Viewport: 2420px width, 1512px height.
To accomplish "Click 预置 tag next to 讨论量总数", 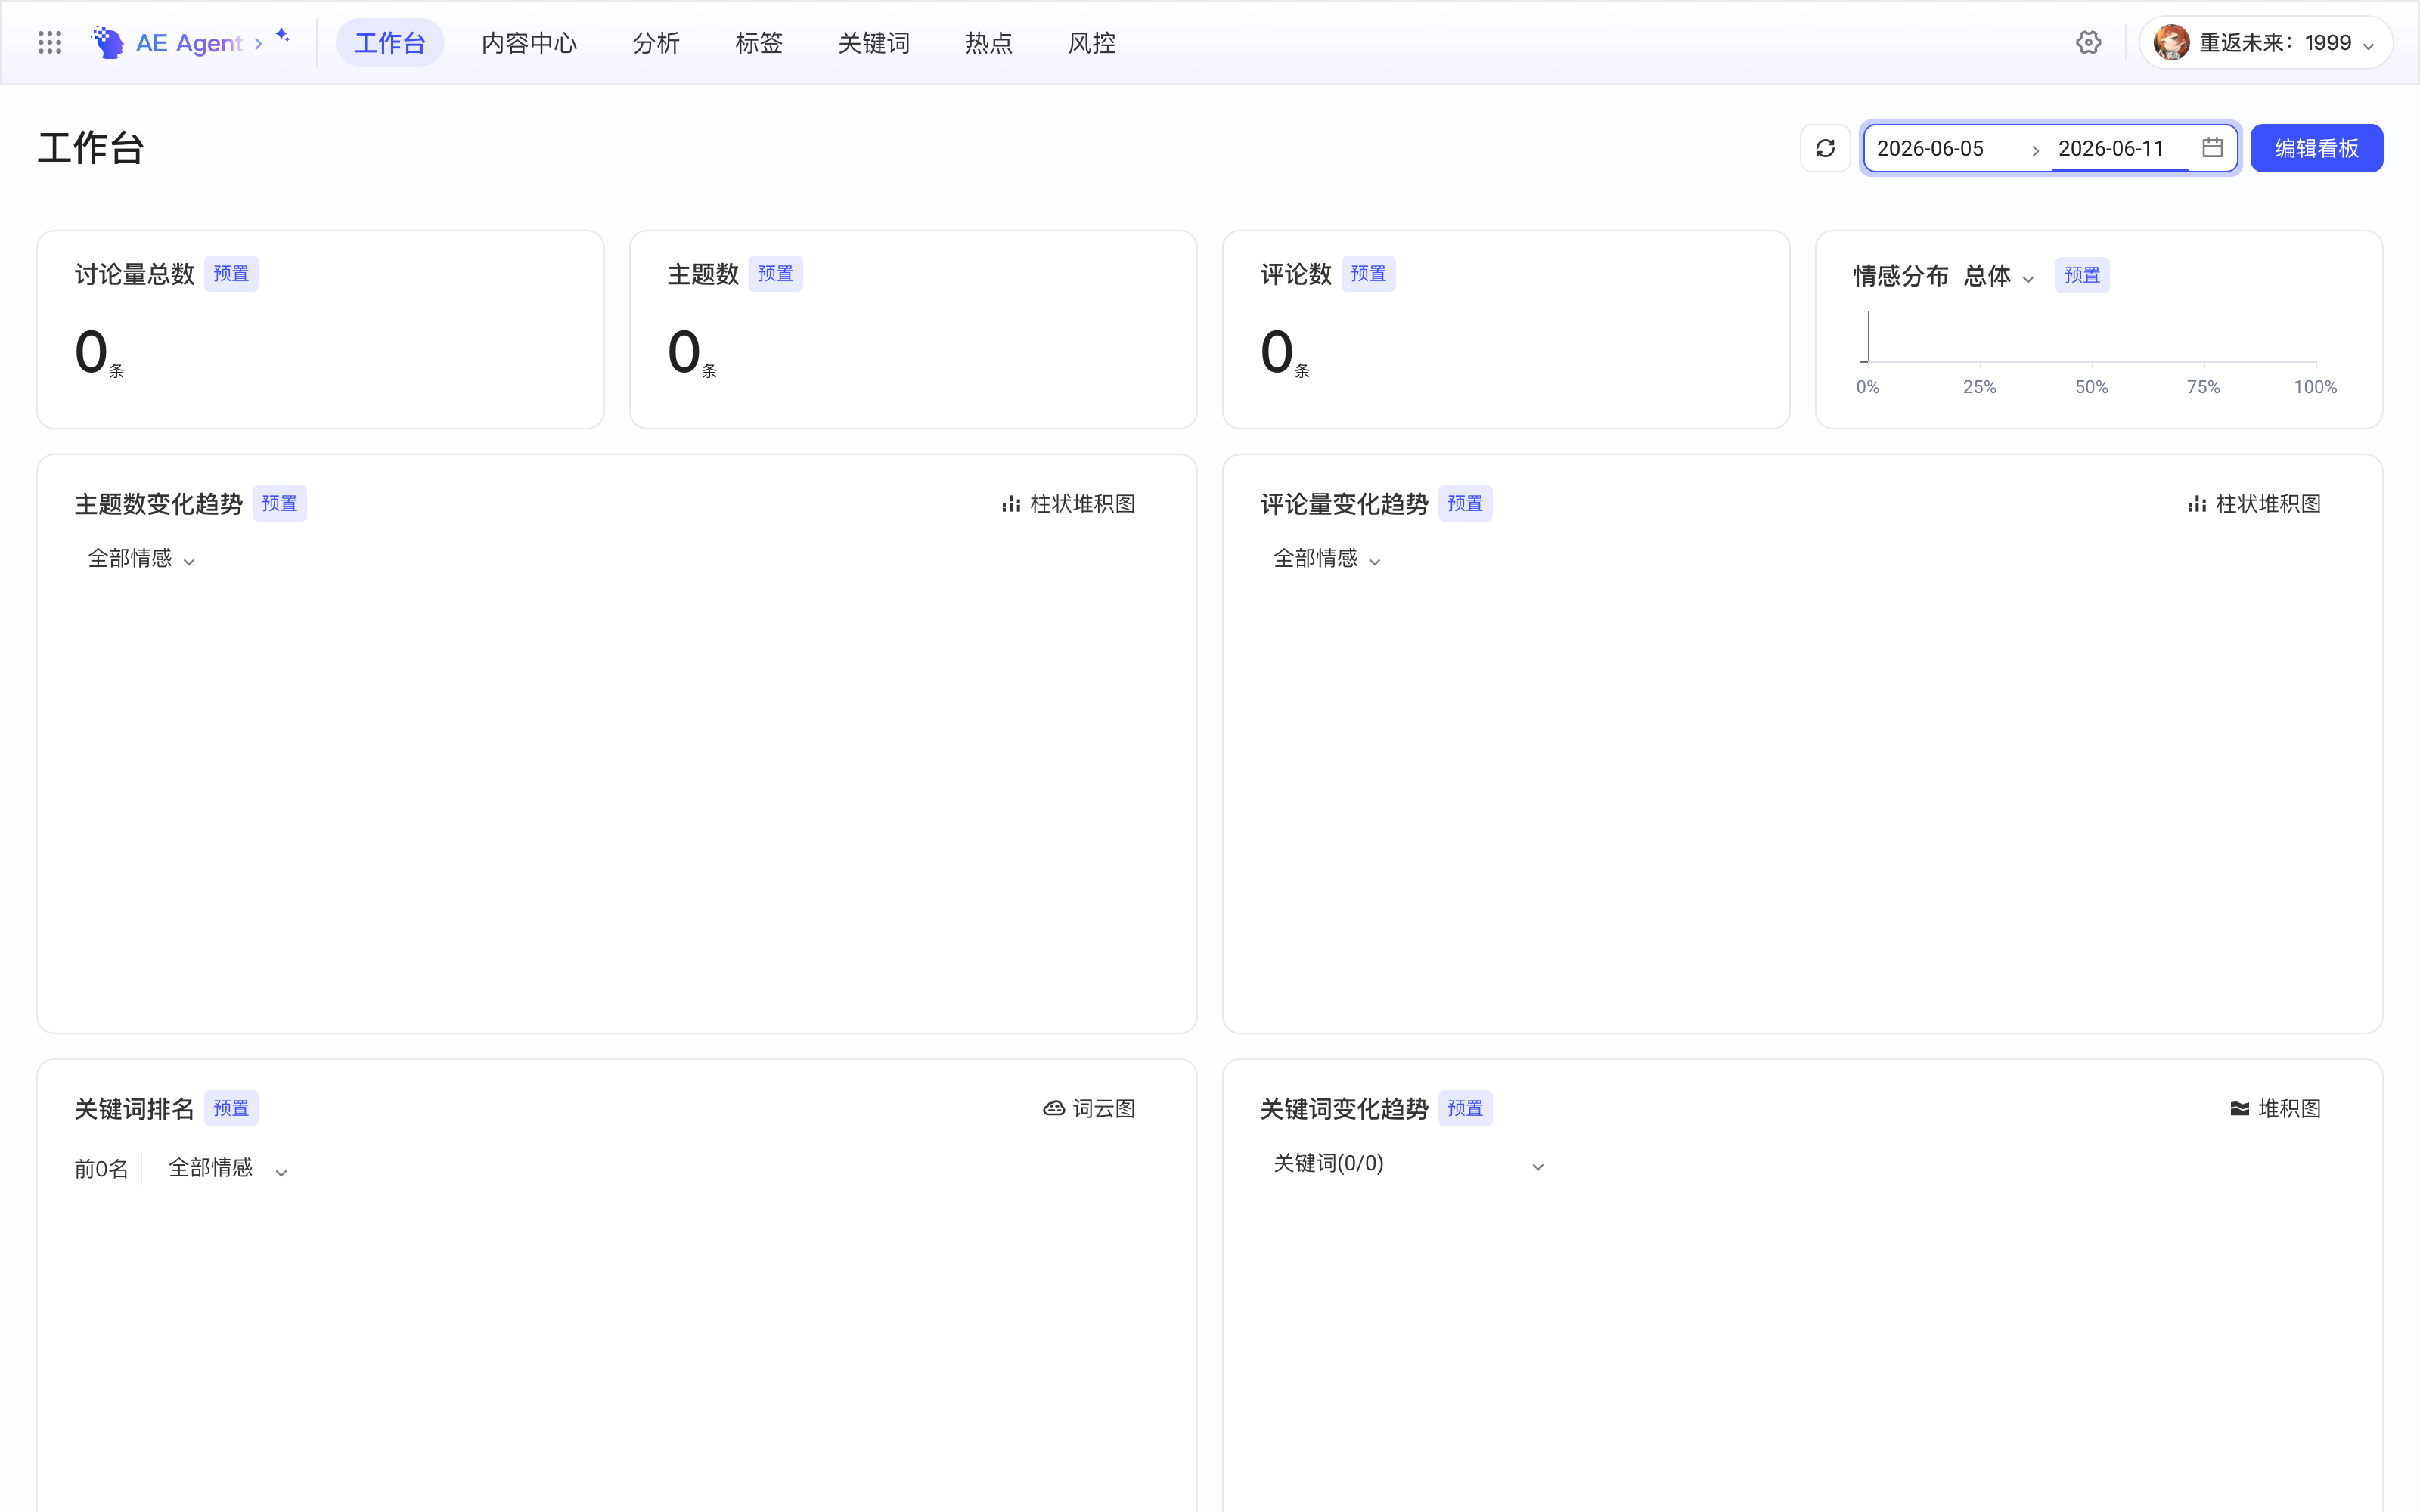I will coord(231,274).
